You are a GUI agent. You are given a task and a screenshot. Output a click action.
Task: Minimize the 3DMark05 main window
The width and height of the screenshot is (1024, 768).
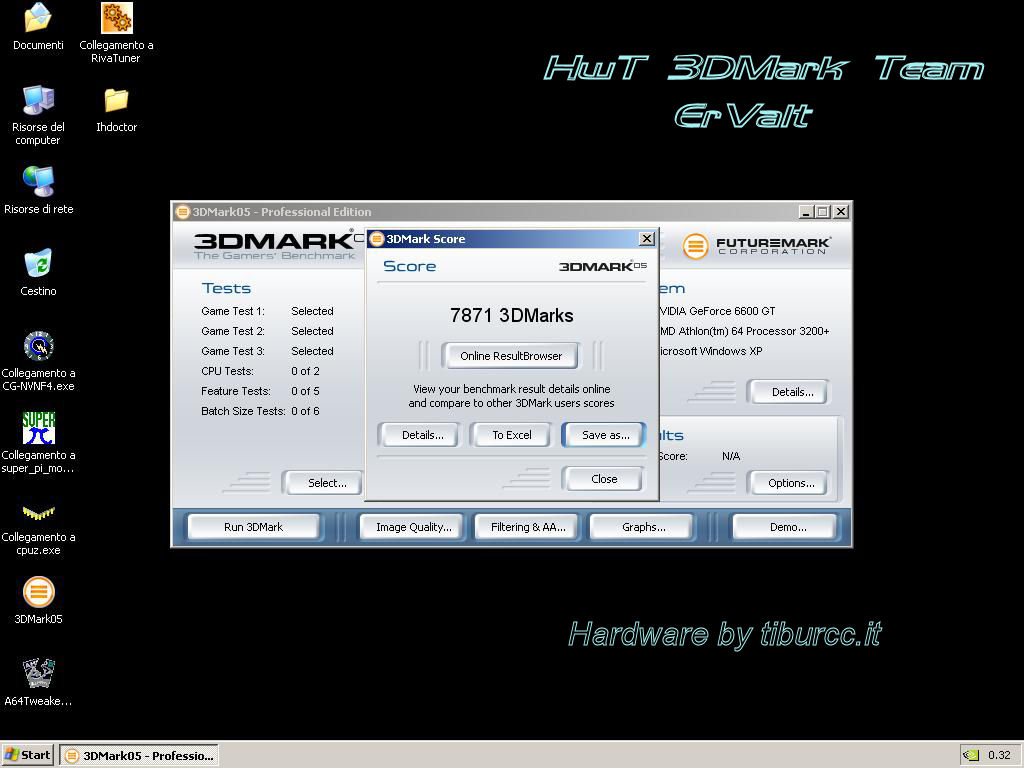pos(806,212)
